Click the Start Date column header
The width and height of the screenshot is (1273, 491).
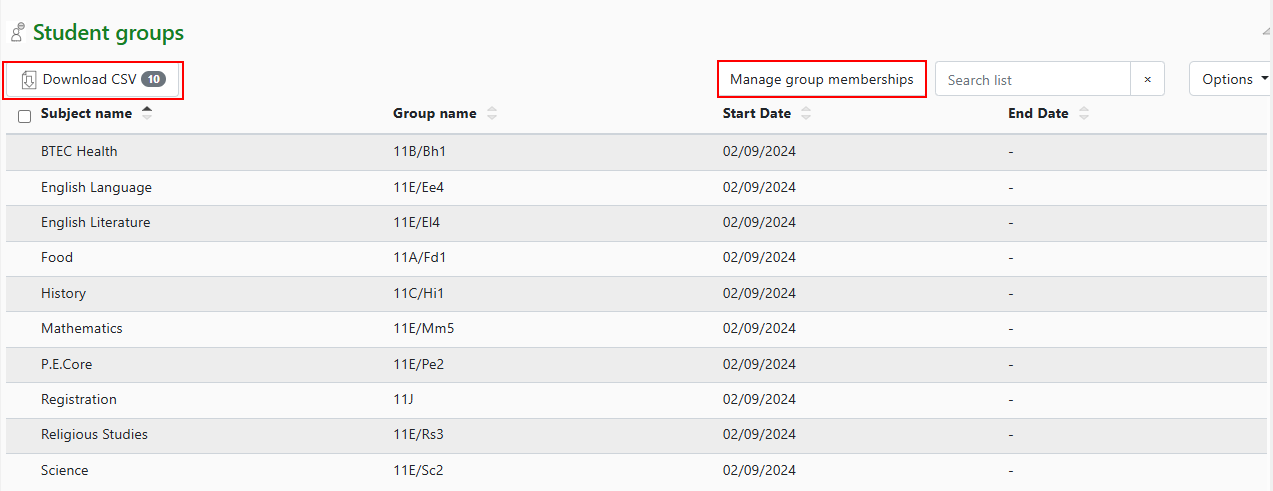tap(756, 113)
